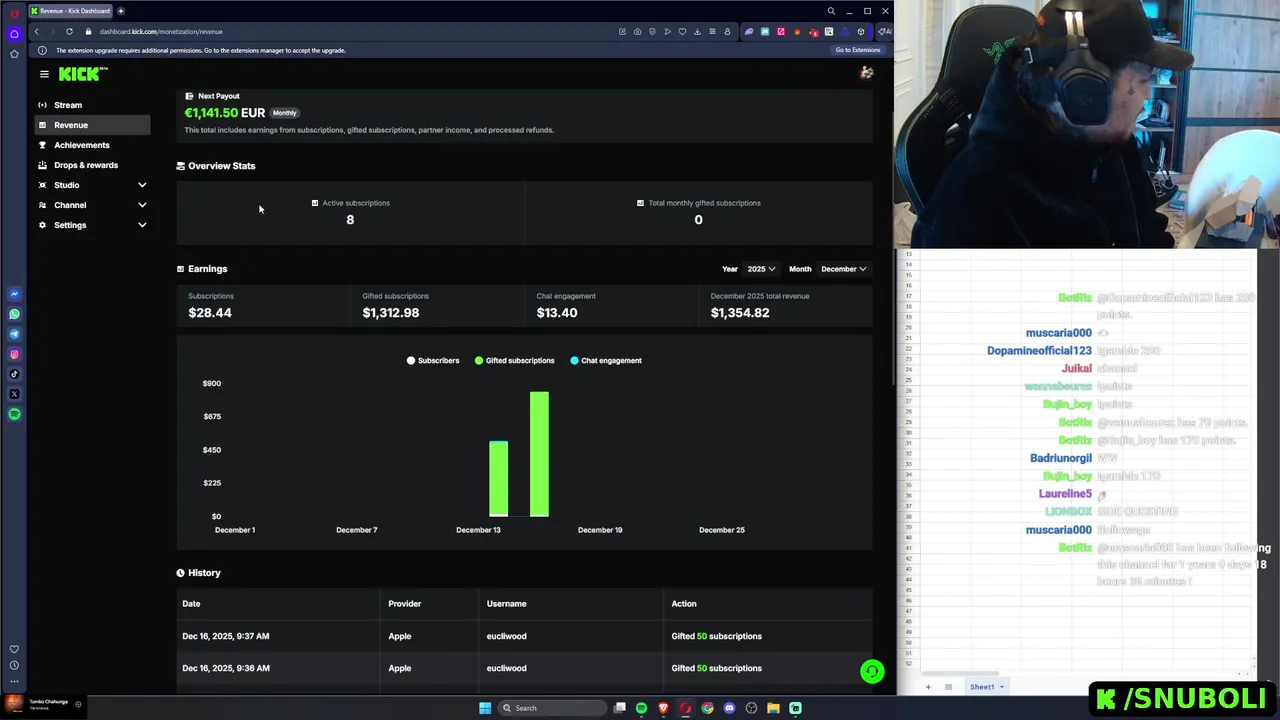
Task: Open TikTok in Opera sidebar
Action: pyautogui.click(x=14, y=374)
